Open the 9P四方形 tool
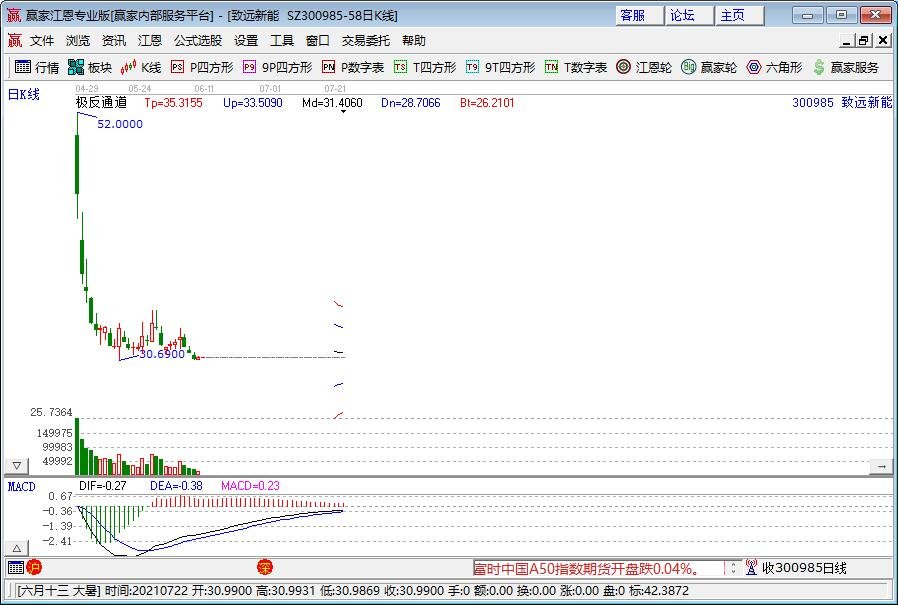Viewport: 898px width, 605px height. coord(278,68)
